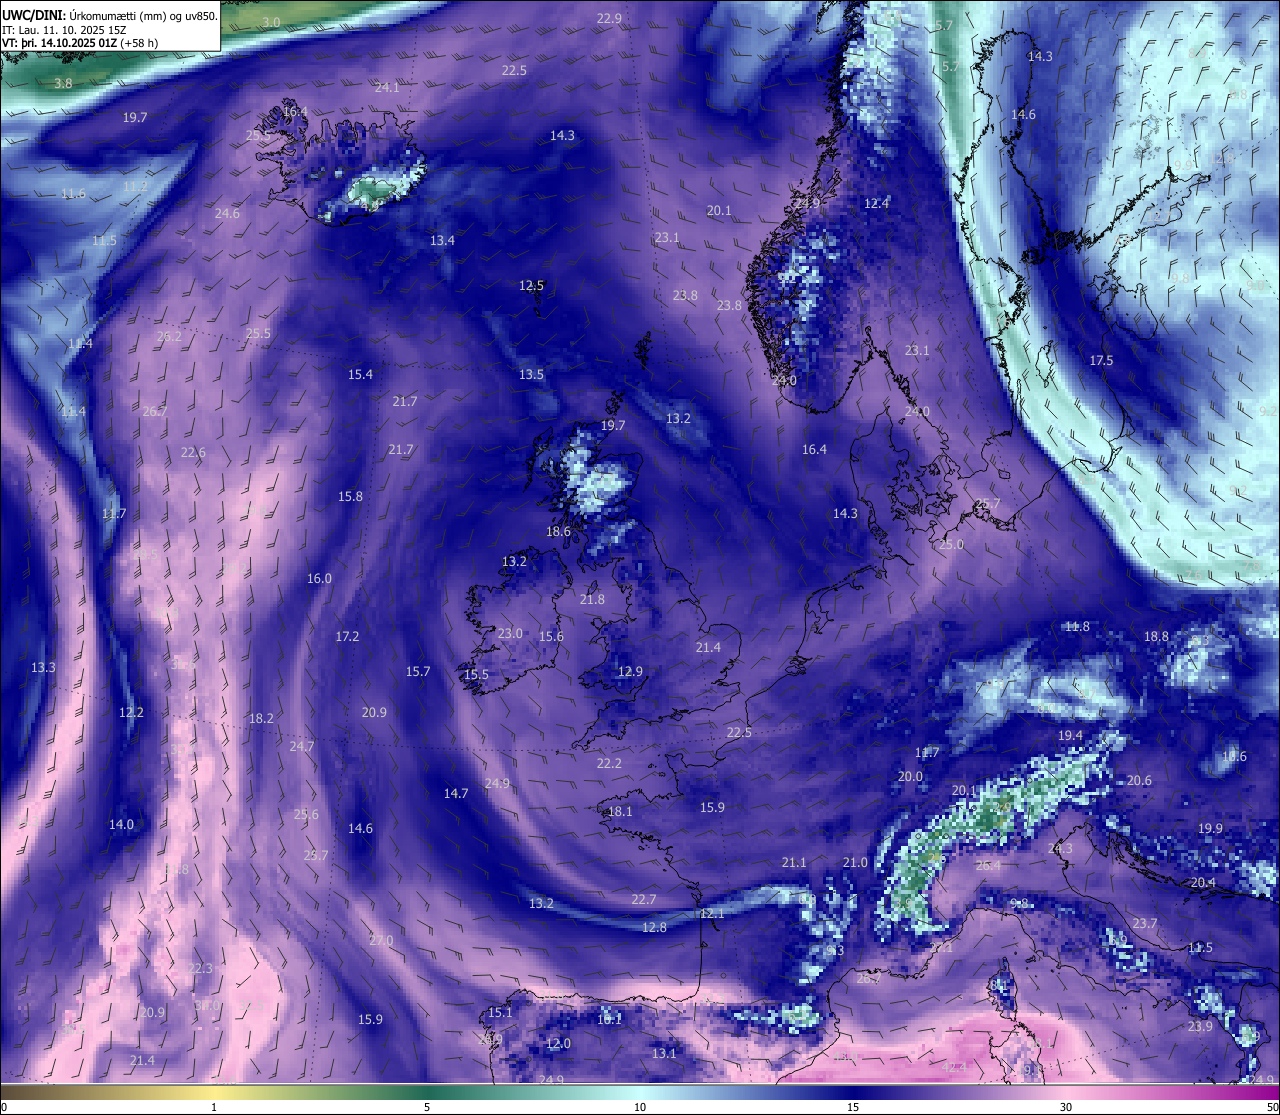
Task: Click the colour bar tick label 50
Action: [1272, 1107]
